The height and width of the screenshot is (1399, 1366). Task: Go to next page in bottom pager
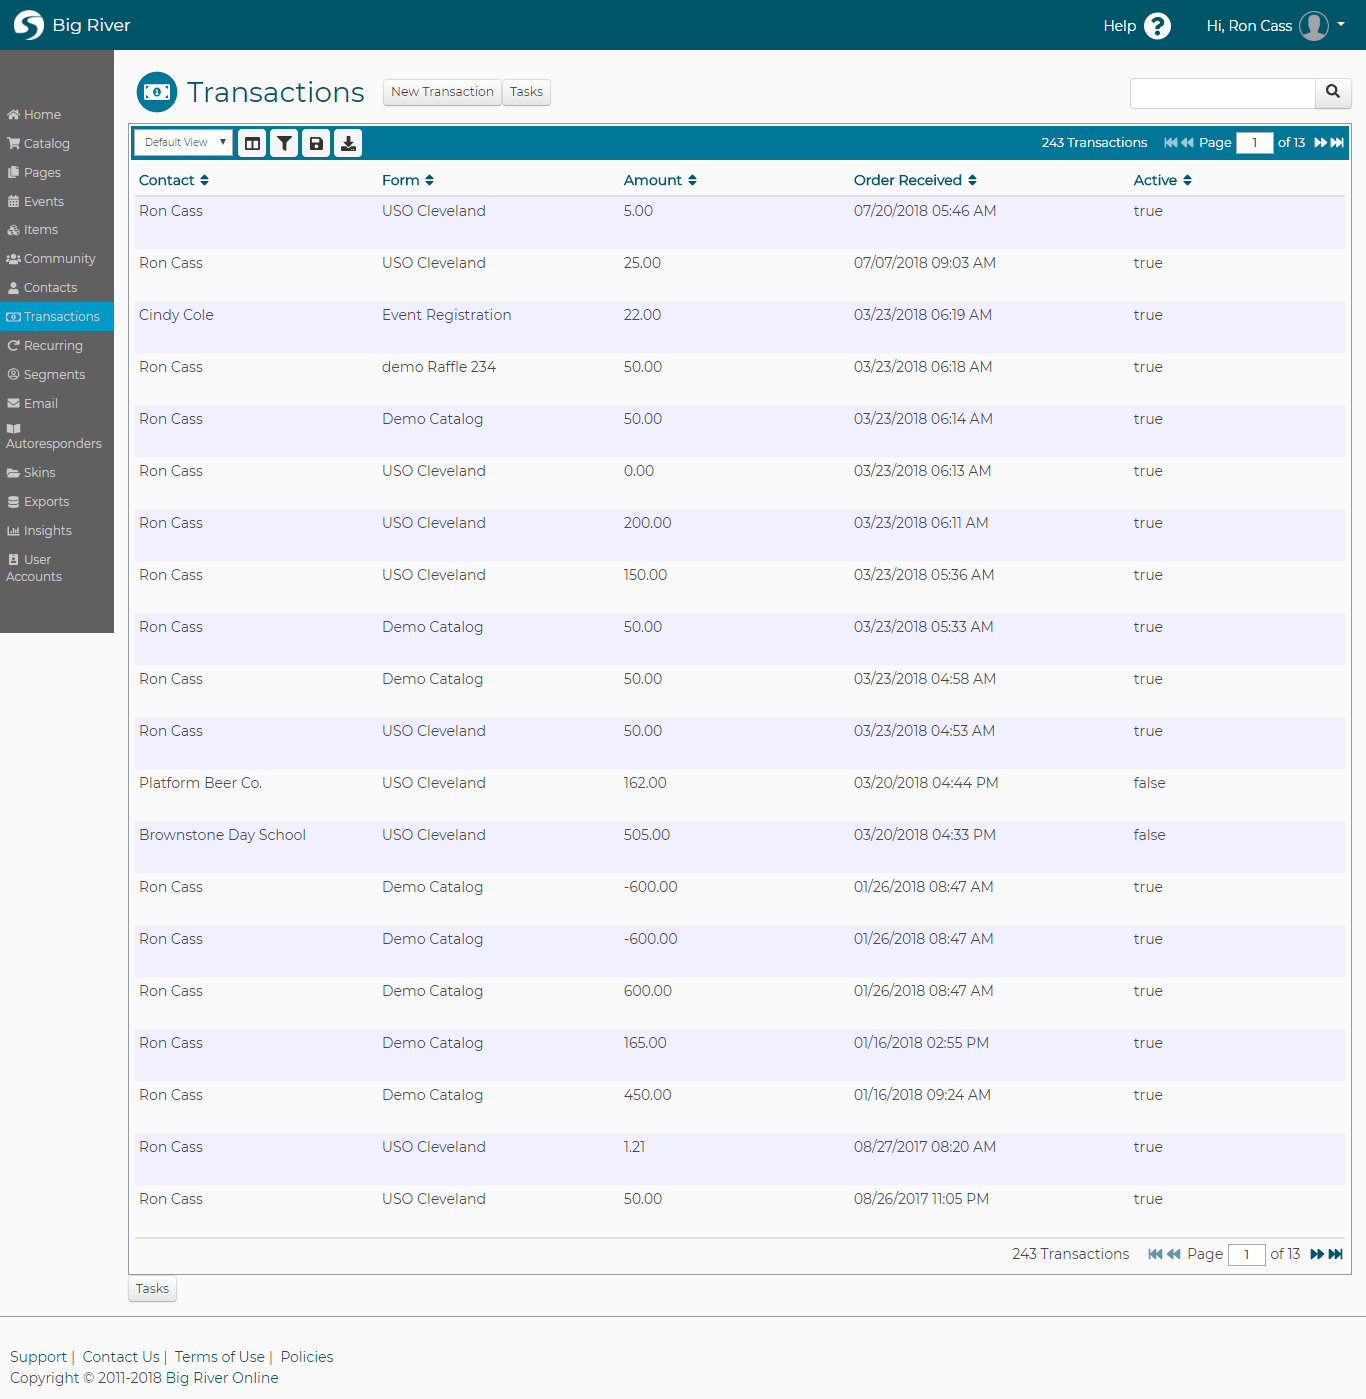pos(1317,1254)
